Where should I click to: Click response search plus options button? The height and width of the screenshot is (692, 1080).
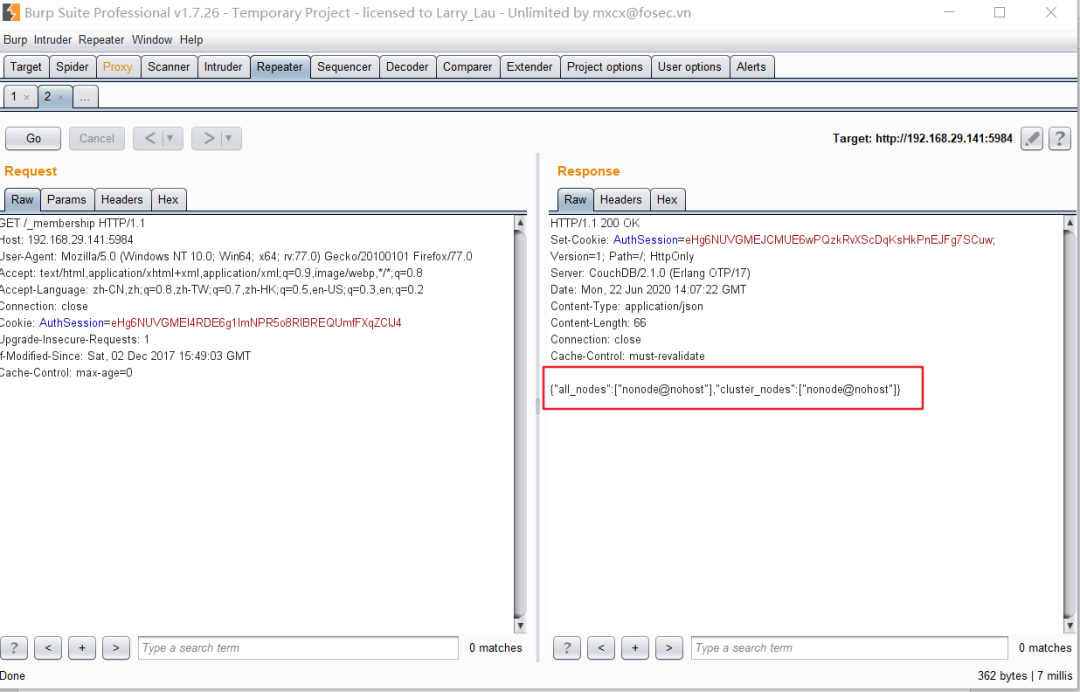635,648
